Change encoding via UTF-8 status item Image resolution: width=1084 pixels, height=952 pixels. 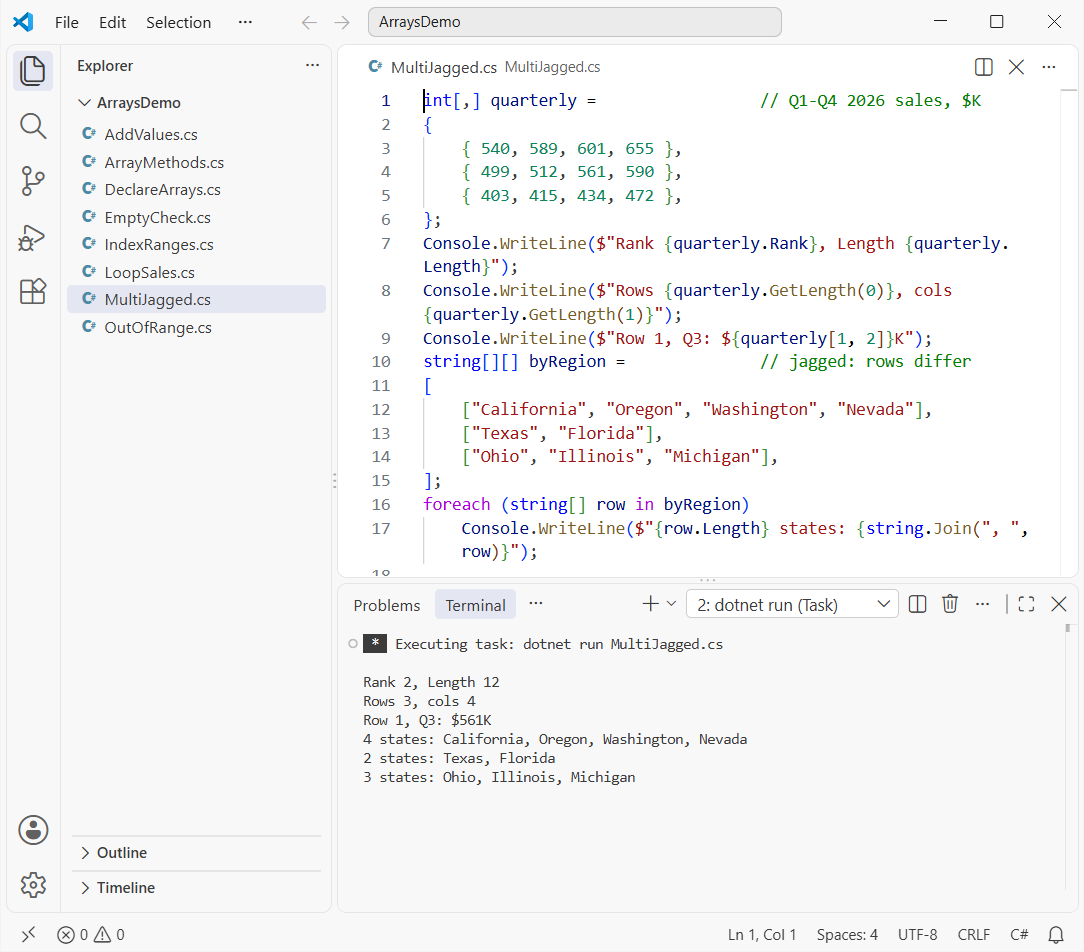(x=917, y=935)
